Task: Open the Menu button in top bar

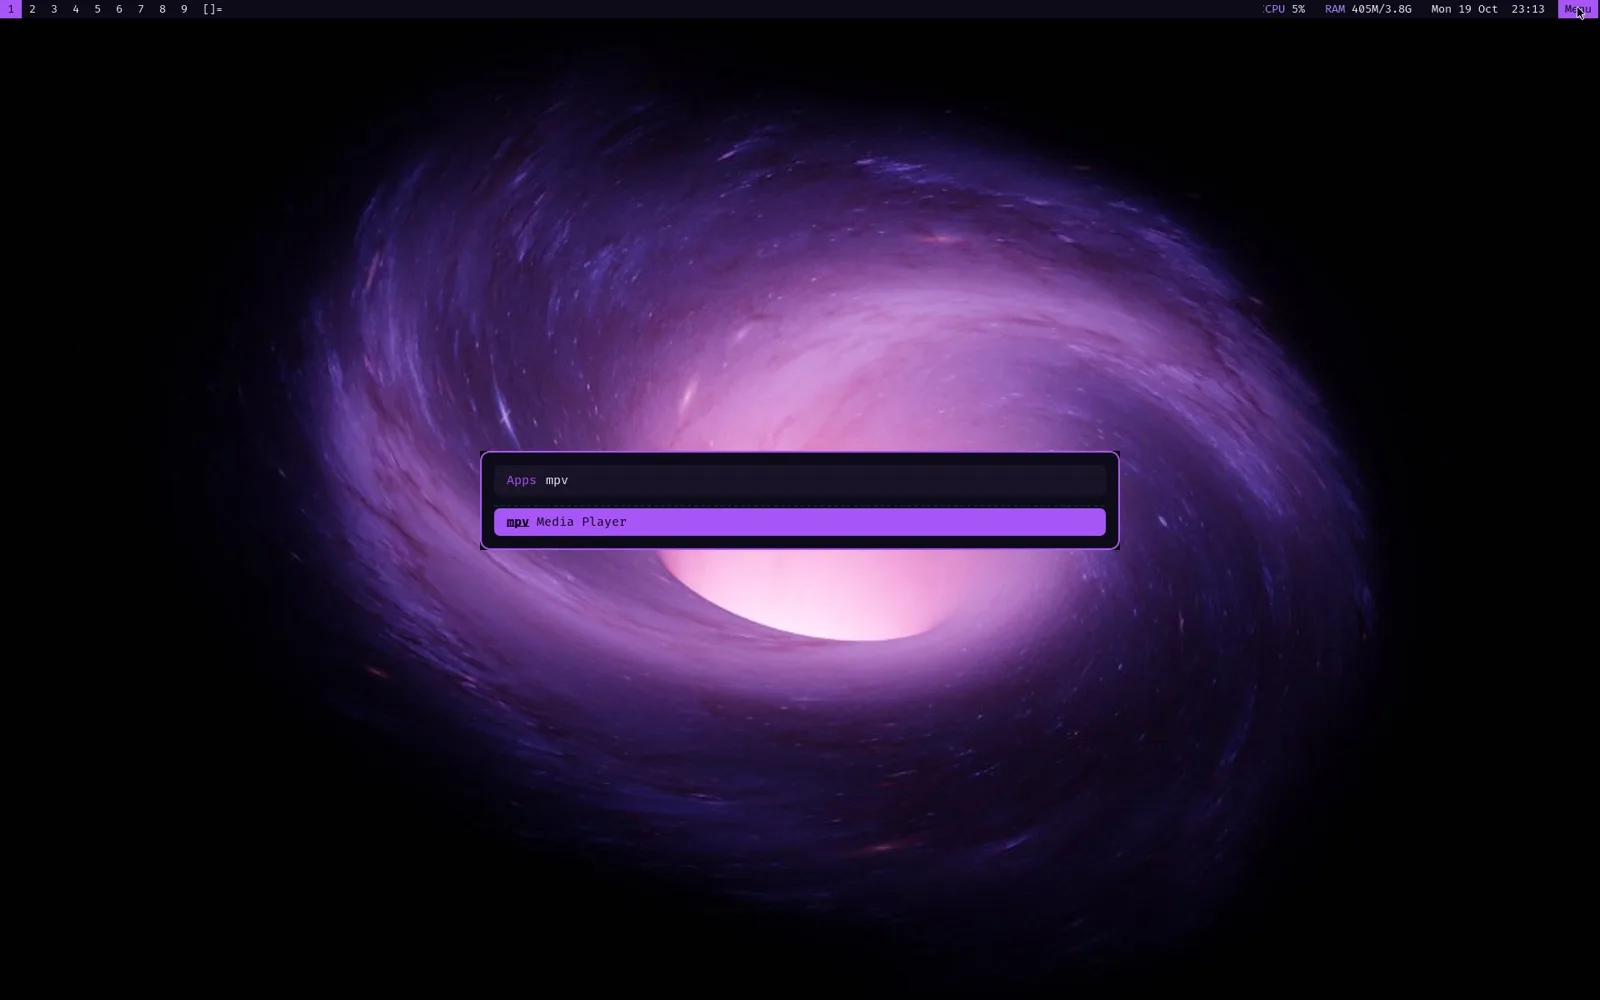Action: coord(1578,9)
